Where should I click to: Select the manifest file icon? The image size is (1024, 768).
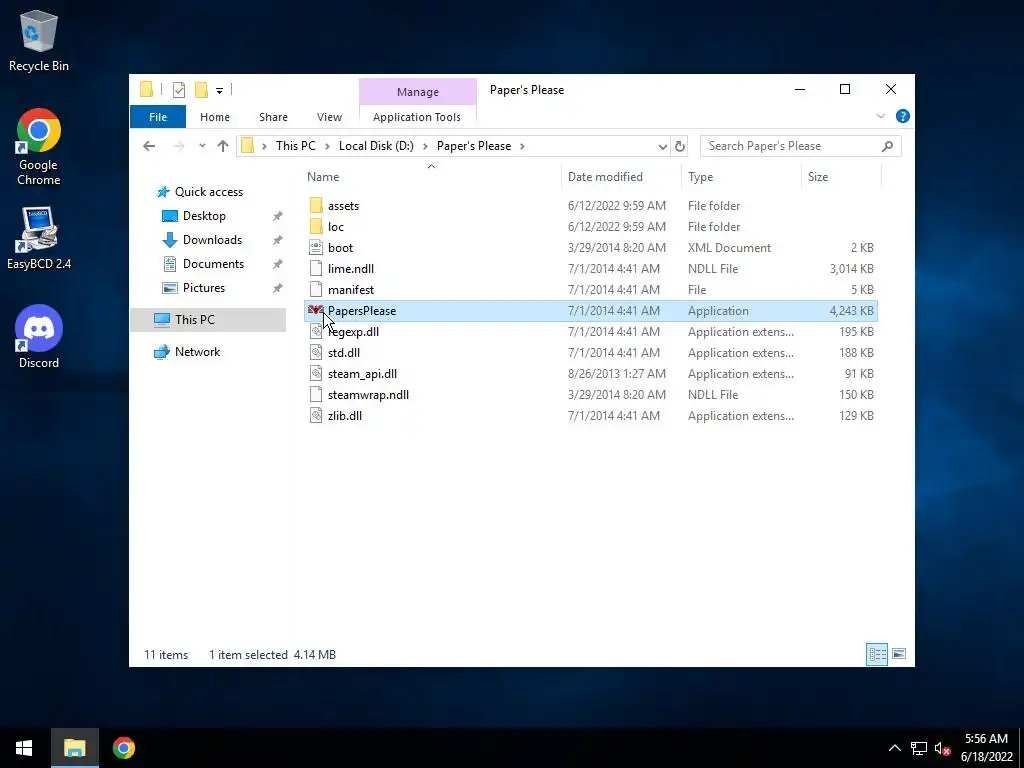coord(316,289)
